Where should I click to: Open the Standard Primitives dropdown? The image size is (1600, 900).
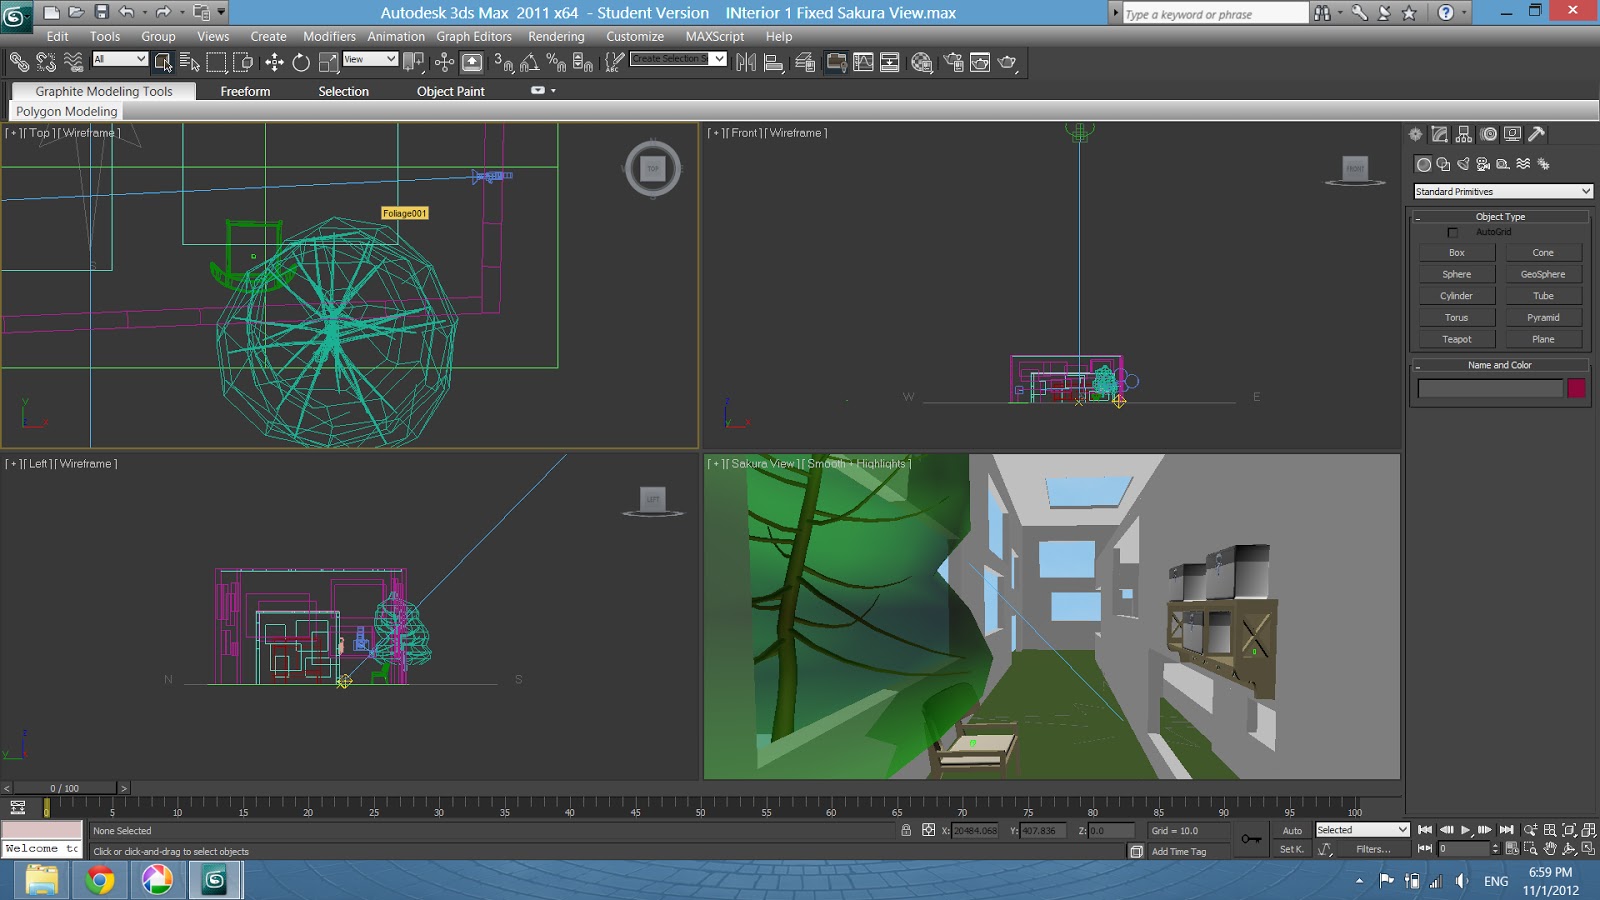point(1503,191)
